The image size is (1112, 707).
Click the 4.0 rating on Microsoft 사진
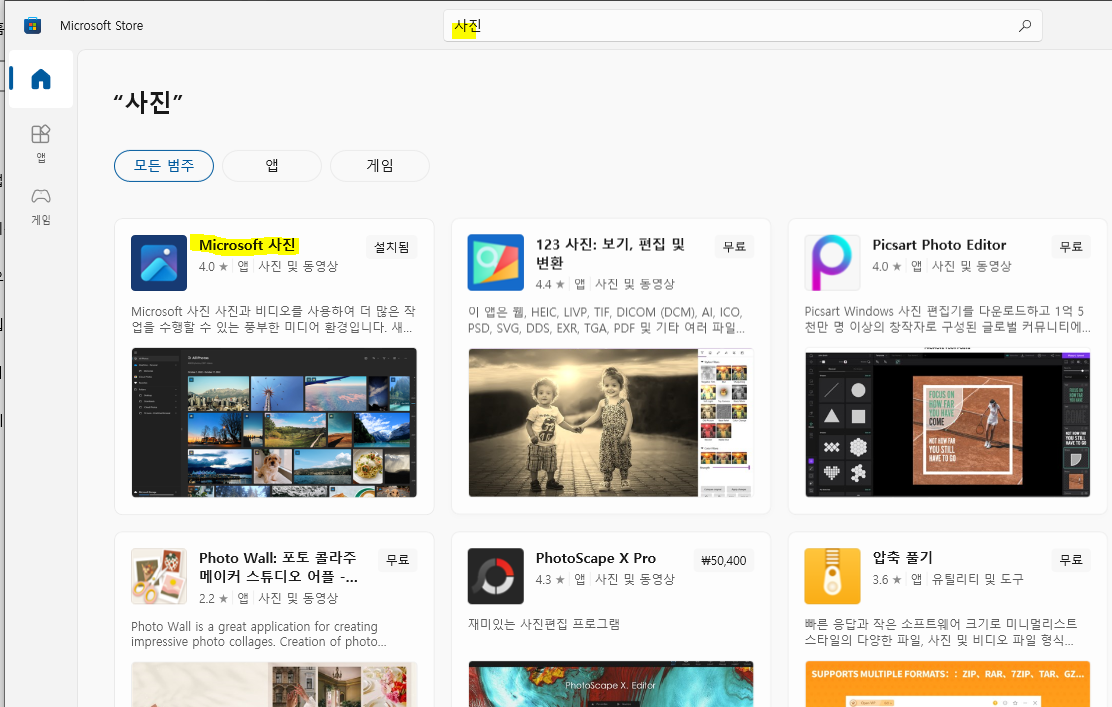pos(213,267)
